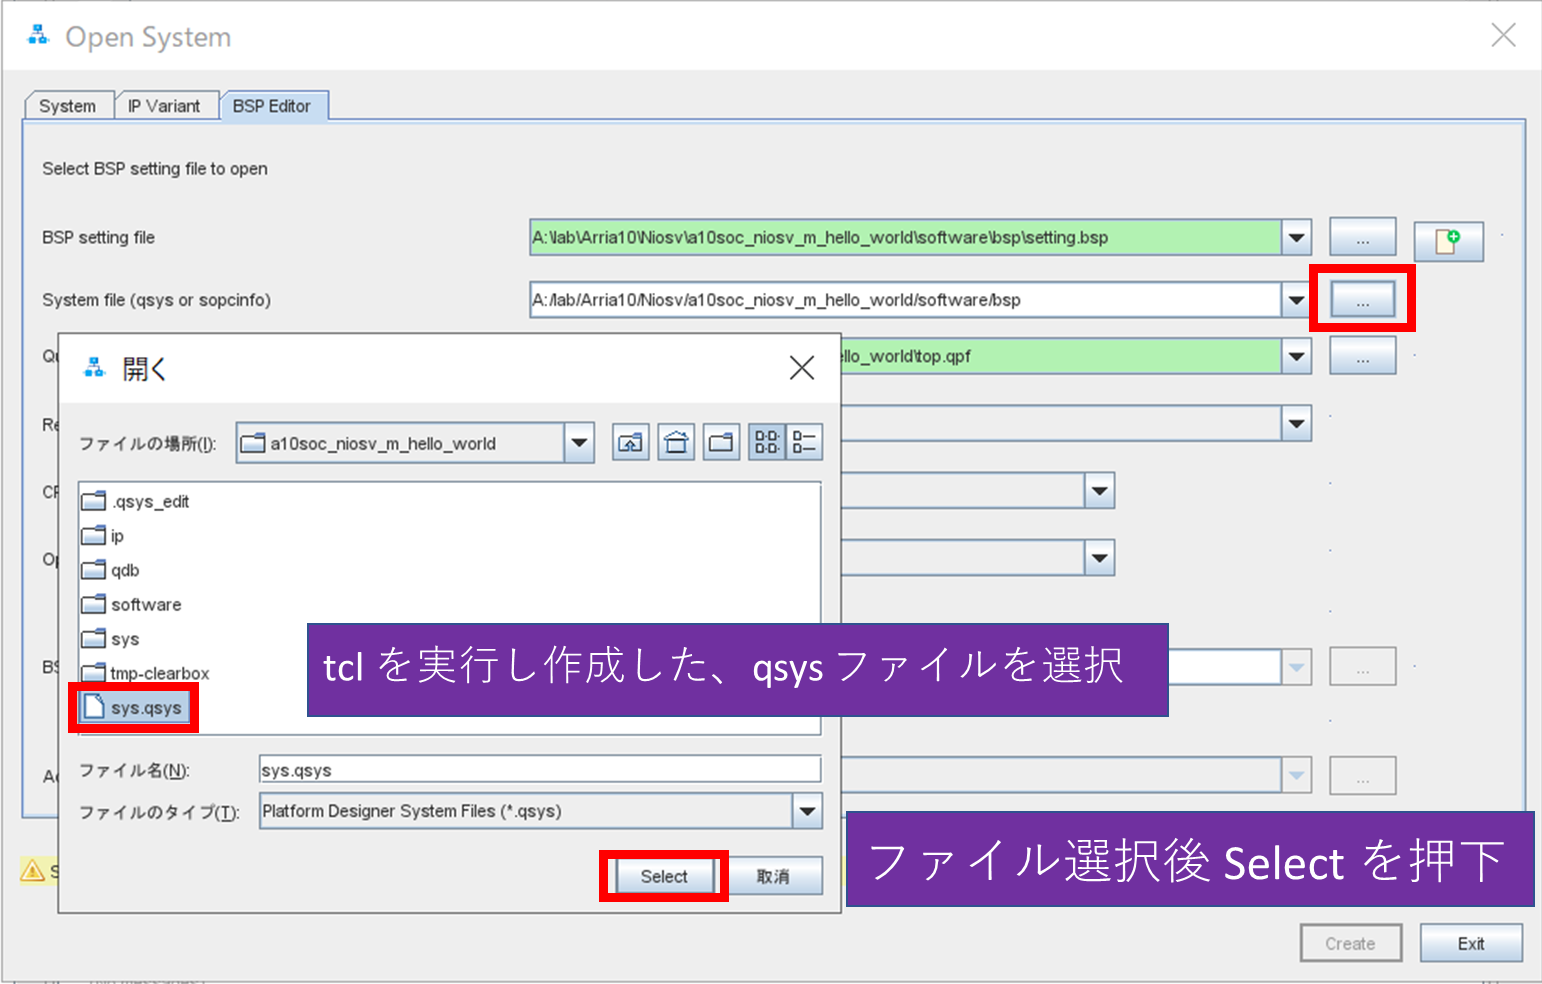This screenshot has height=984, width=1542.
Task: Expand the System file path dropdown
Action: coord(1296,300)
